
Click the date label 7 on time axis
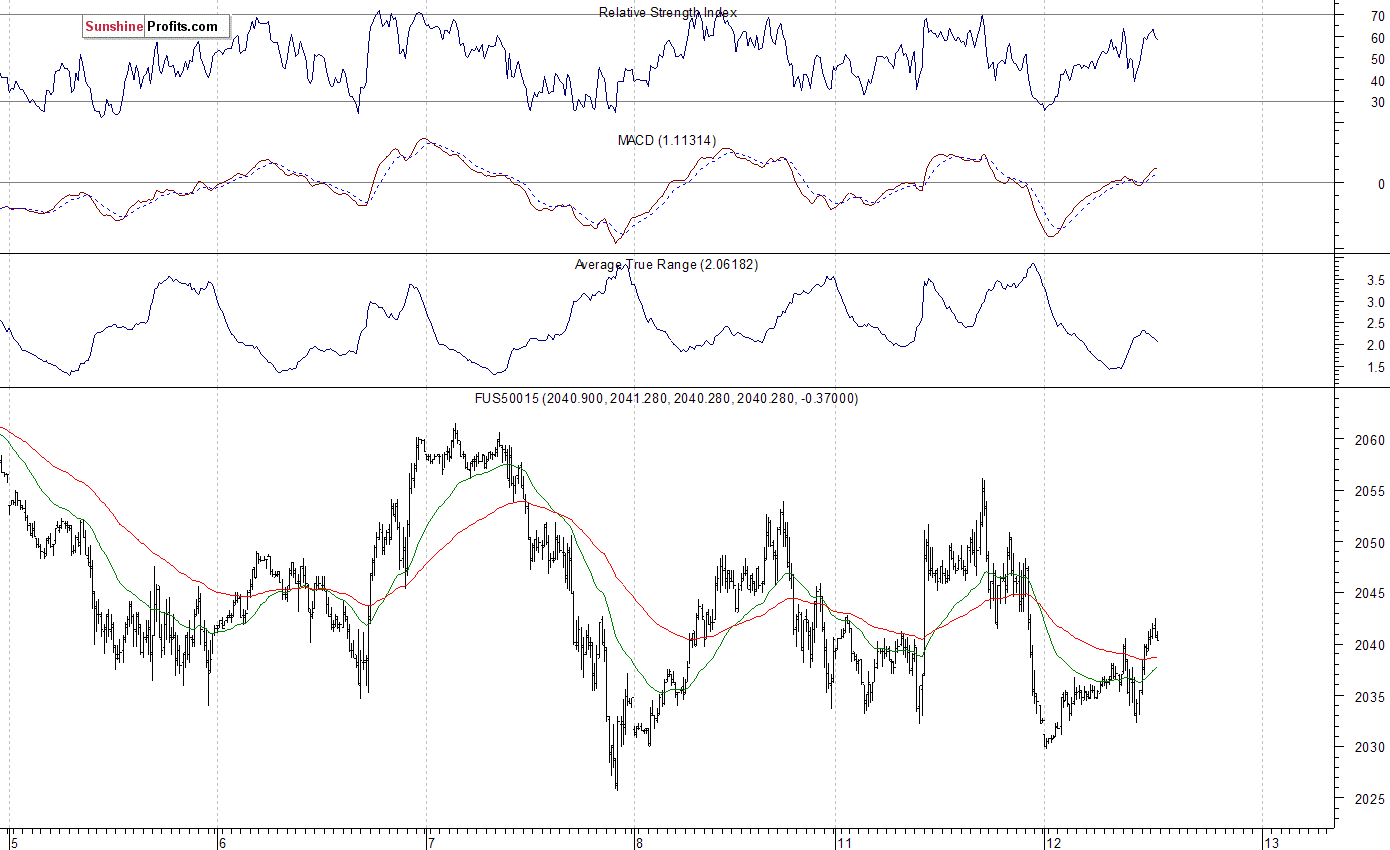431,843
